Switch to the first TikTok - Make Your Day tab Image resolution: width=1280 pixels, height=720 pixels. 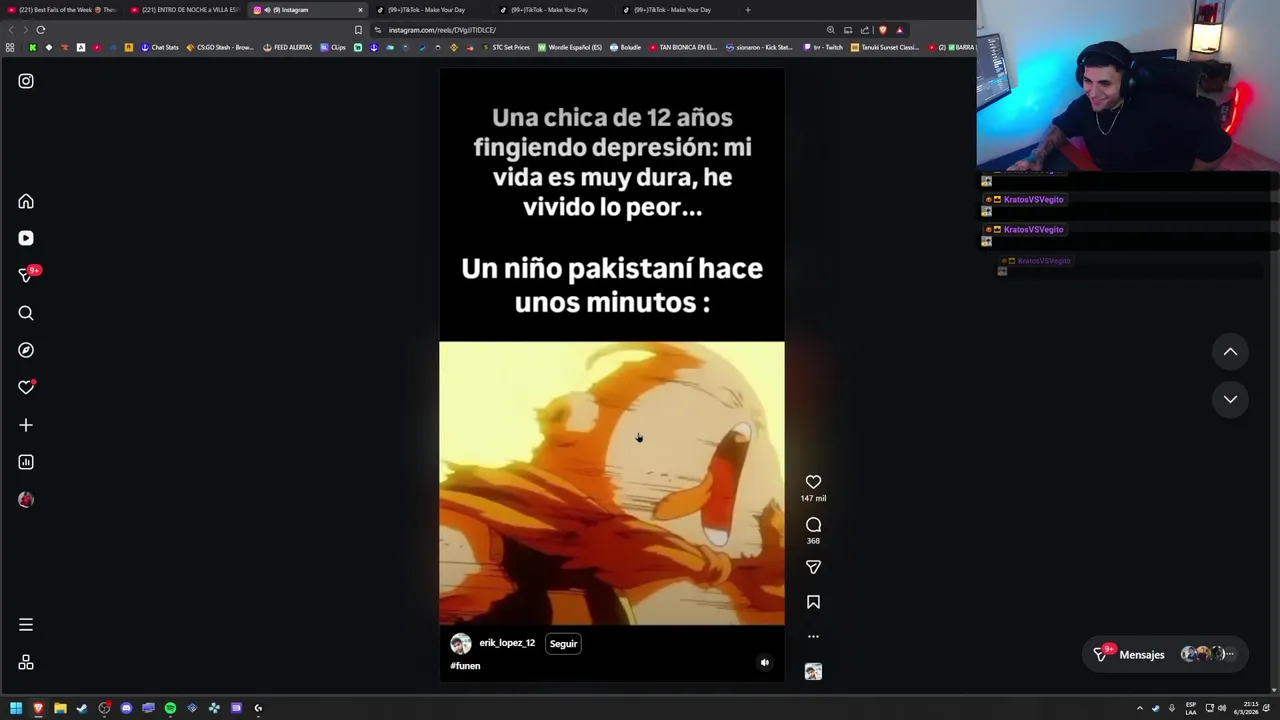430,10
